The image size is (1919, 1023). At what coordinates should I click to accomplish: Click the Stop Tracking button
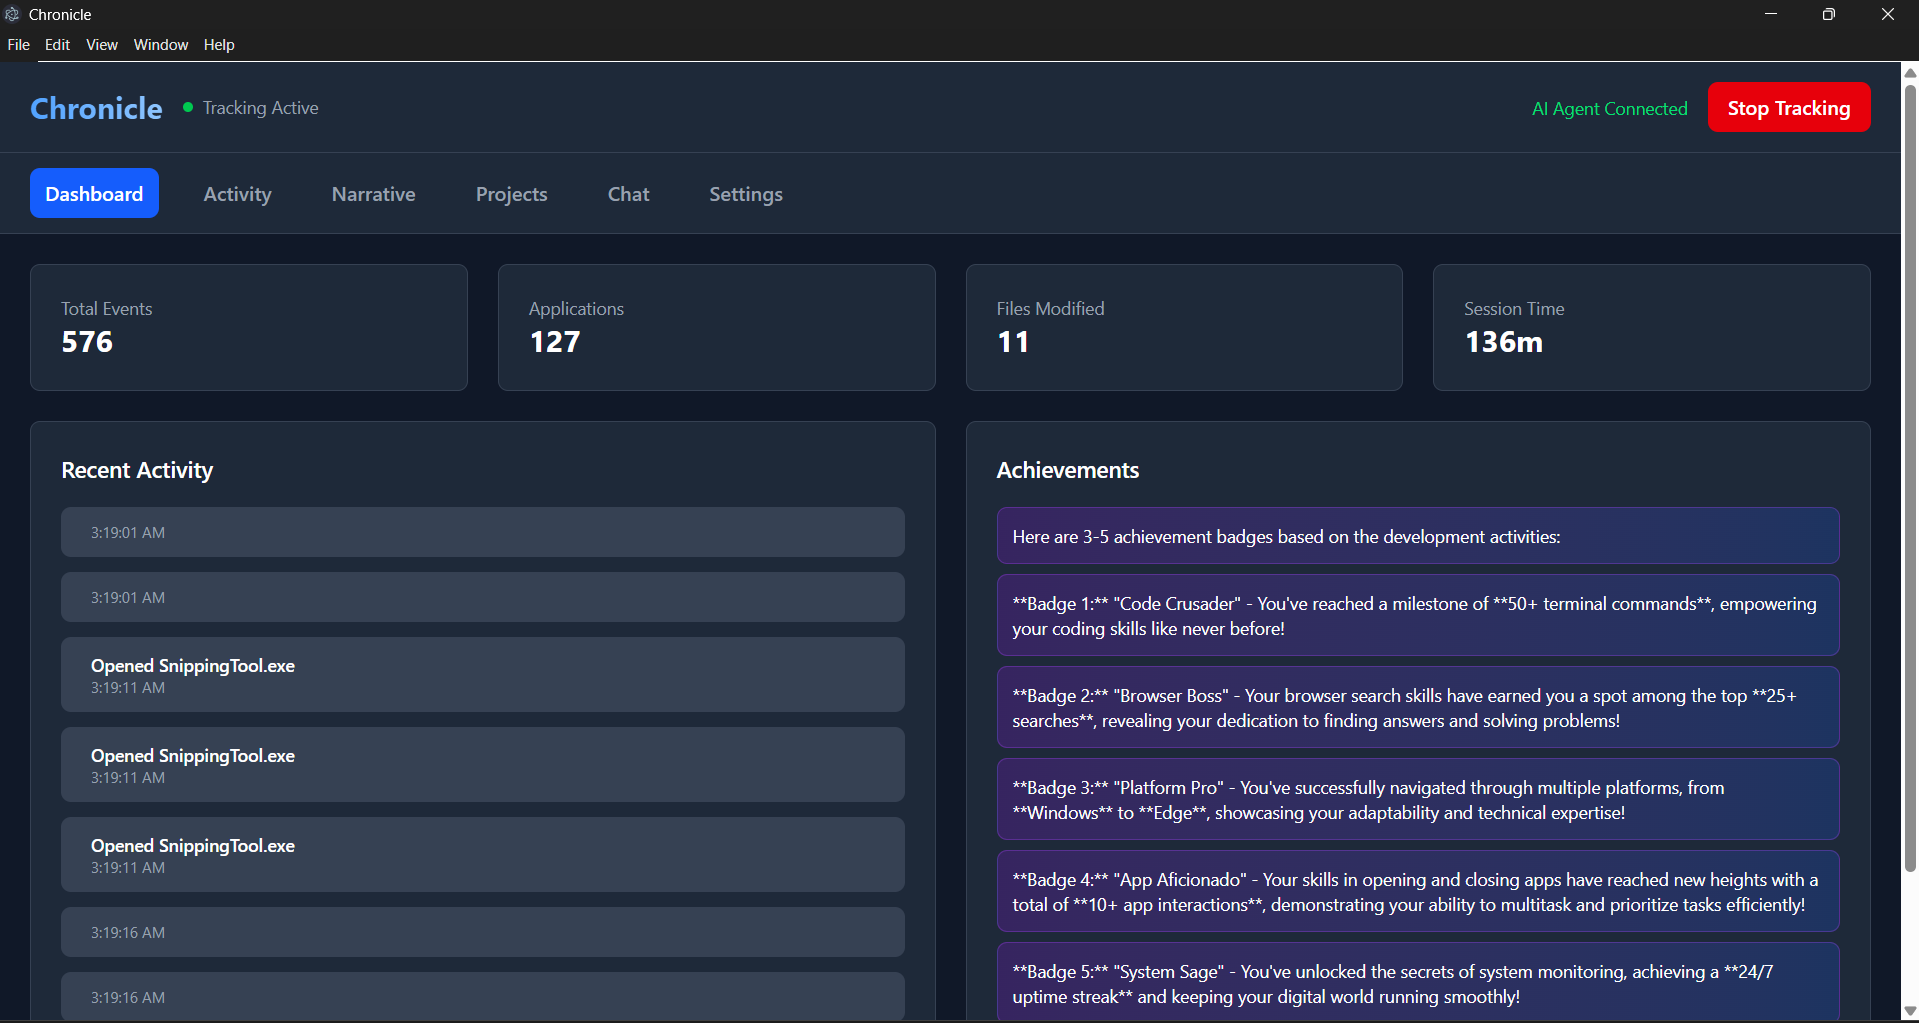click(x=1788, y=107)
